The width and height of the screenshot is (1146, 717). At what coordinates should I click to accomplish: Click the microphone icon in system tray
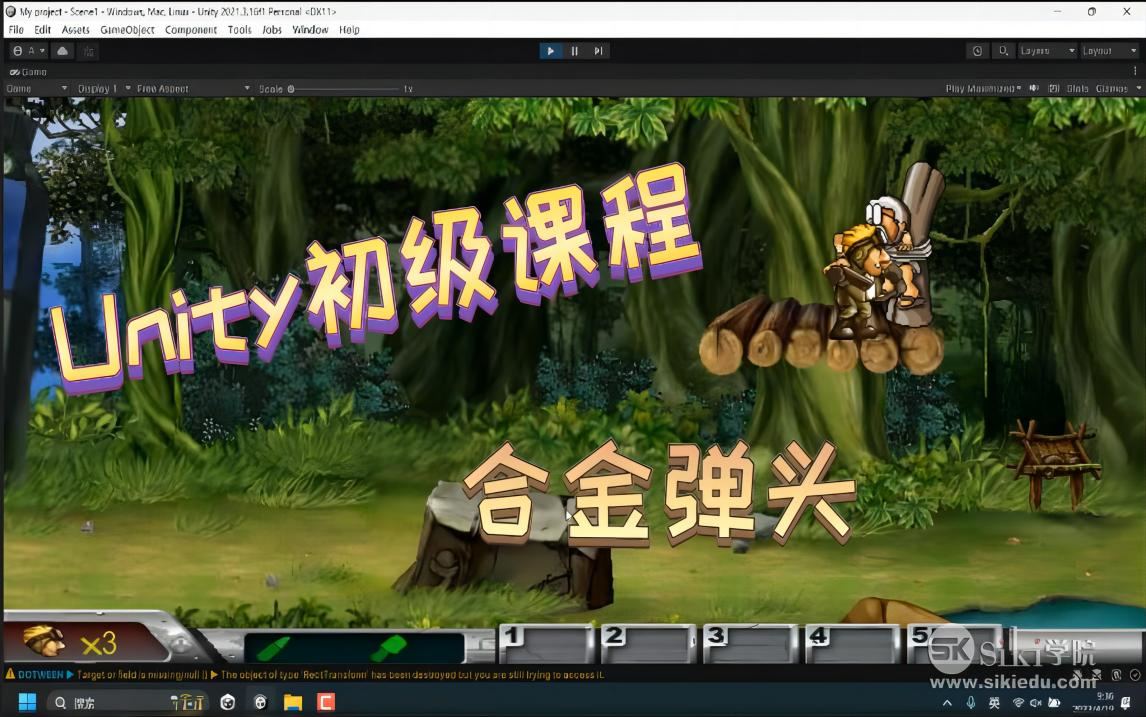tap(971, 702)
